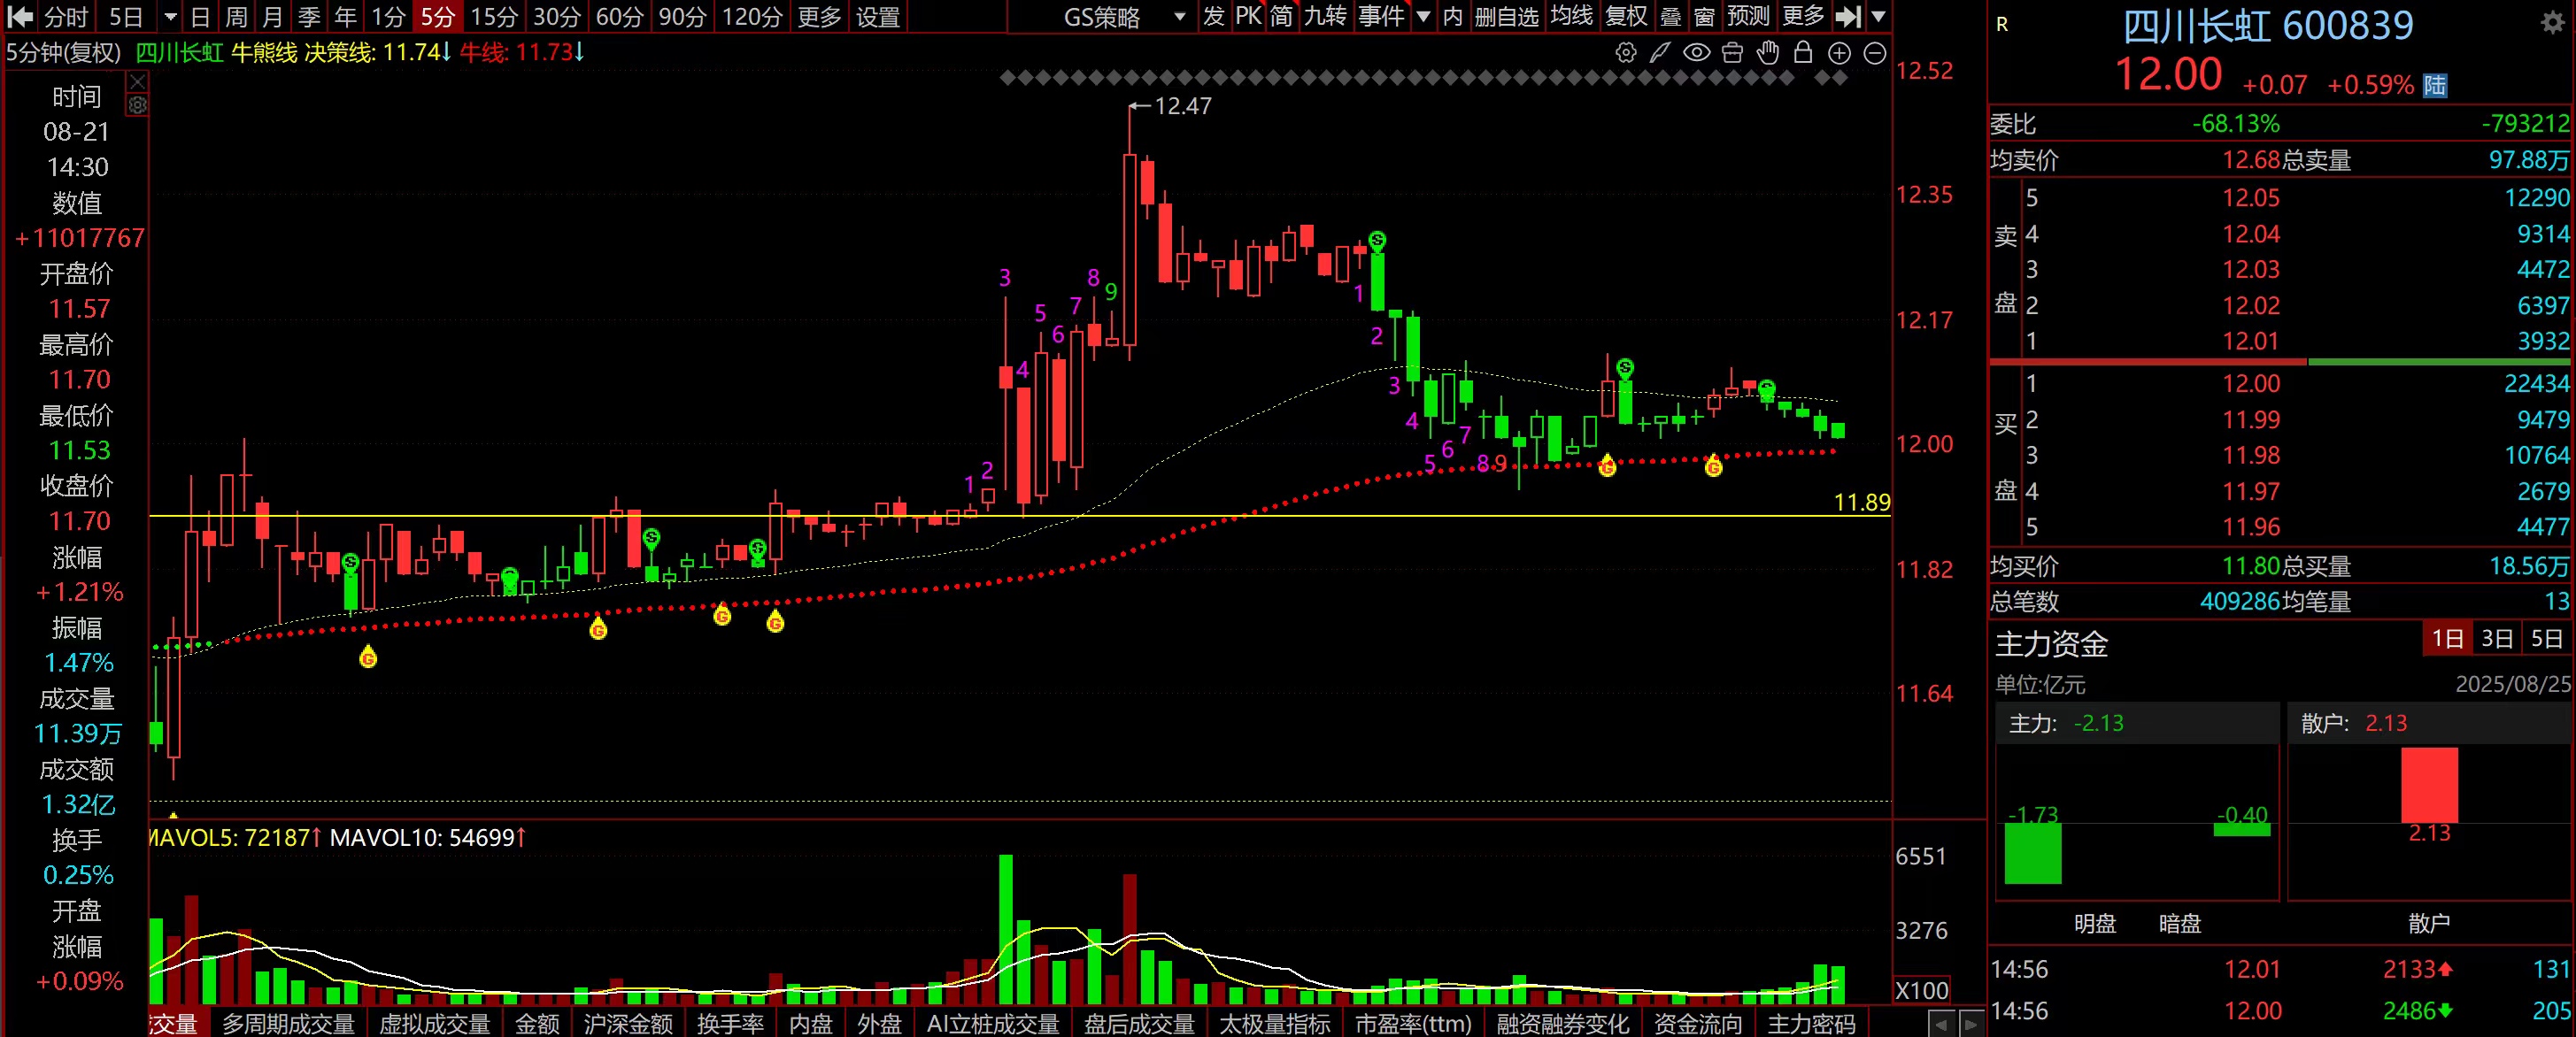Image resolution: width=2576 pixels, height=1037 pixels.
Task: Jump to chart end with right arrow-bar icon
Action: click(1849, 16)
